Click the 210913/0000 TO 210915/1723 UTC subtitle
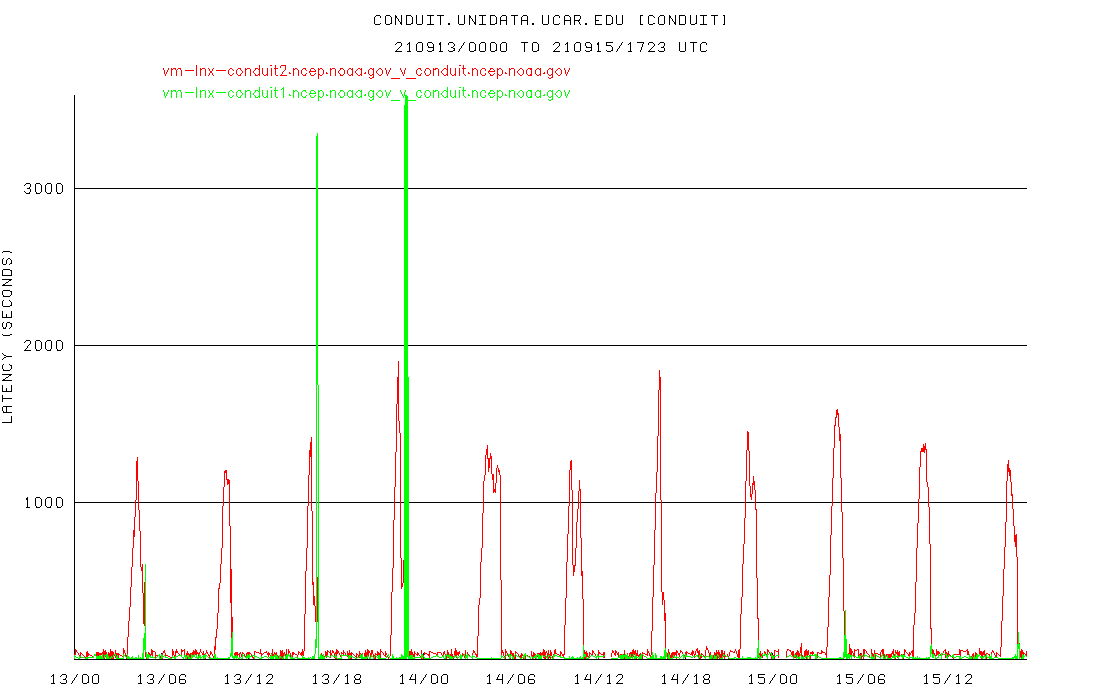 (x=550, y=47)
